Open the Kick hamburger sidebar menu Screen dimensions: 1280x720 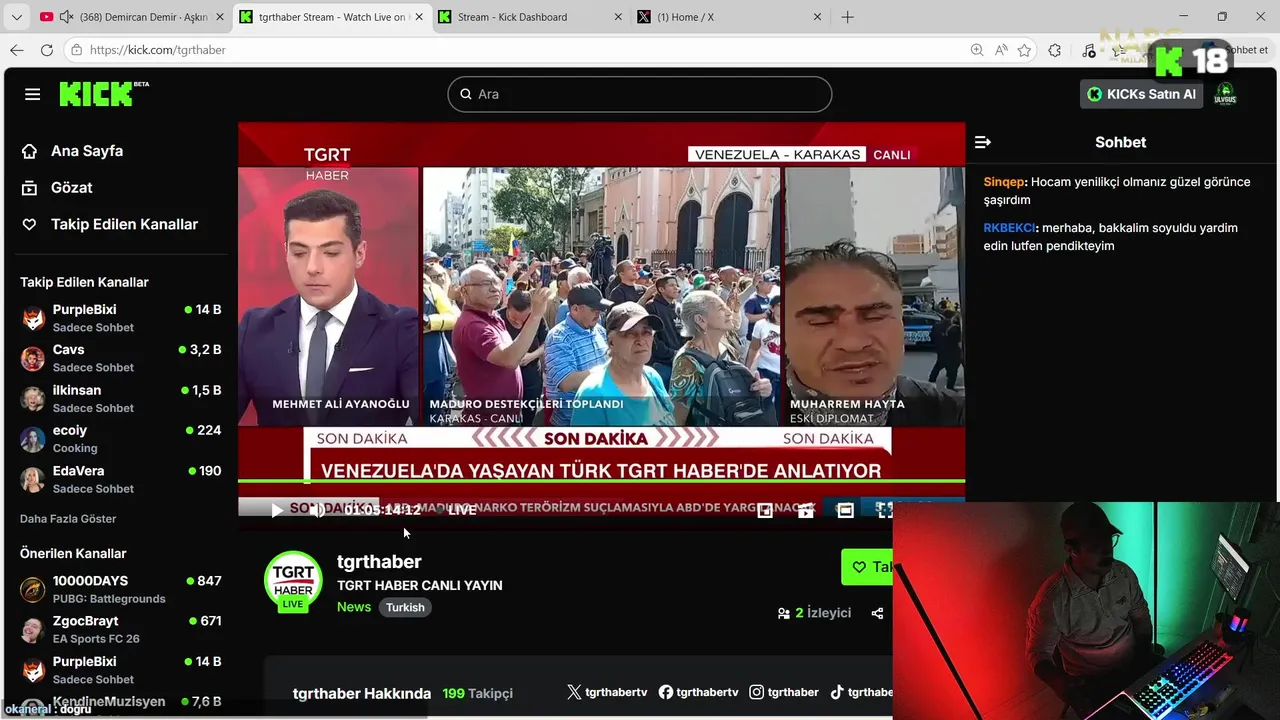pyautogui.click(x=32, y=94)
